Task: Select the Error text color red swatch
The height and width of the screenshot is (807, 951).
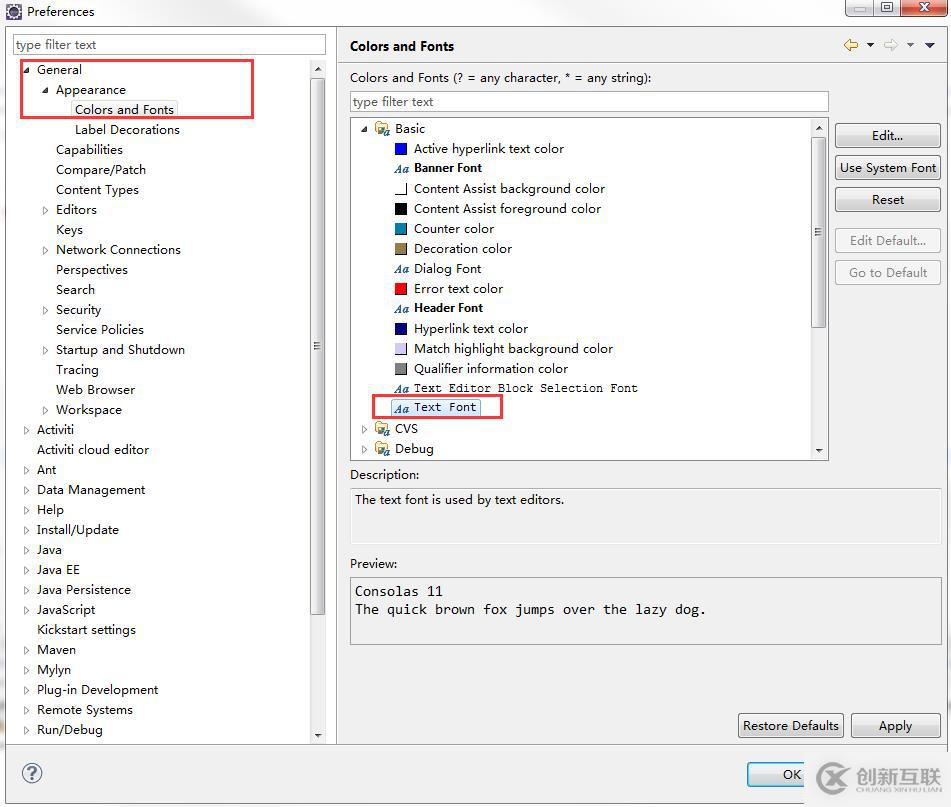Action: point(401,289)
